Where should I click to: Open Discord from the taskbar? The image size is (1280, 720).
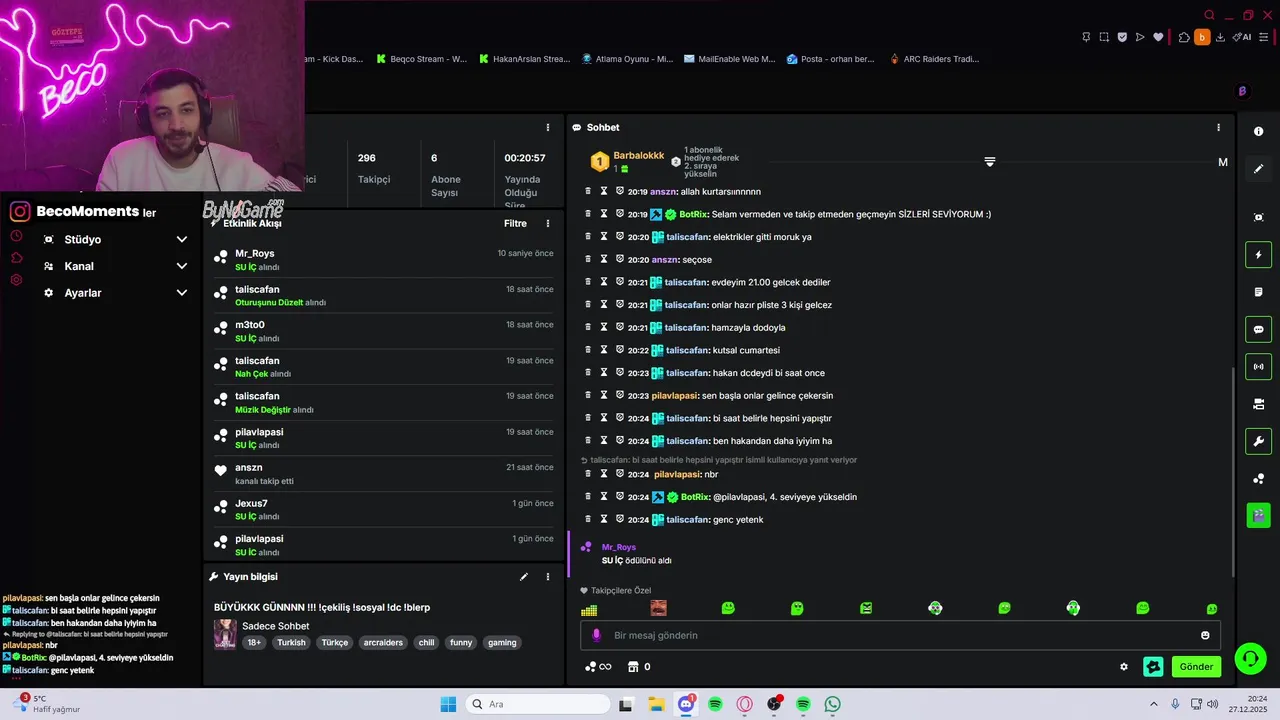pyautogui.click(x=686, y=704)
